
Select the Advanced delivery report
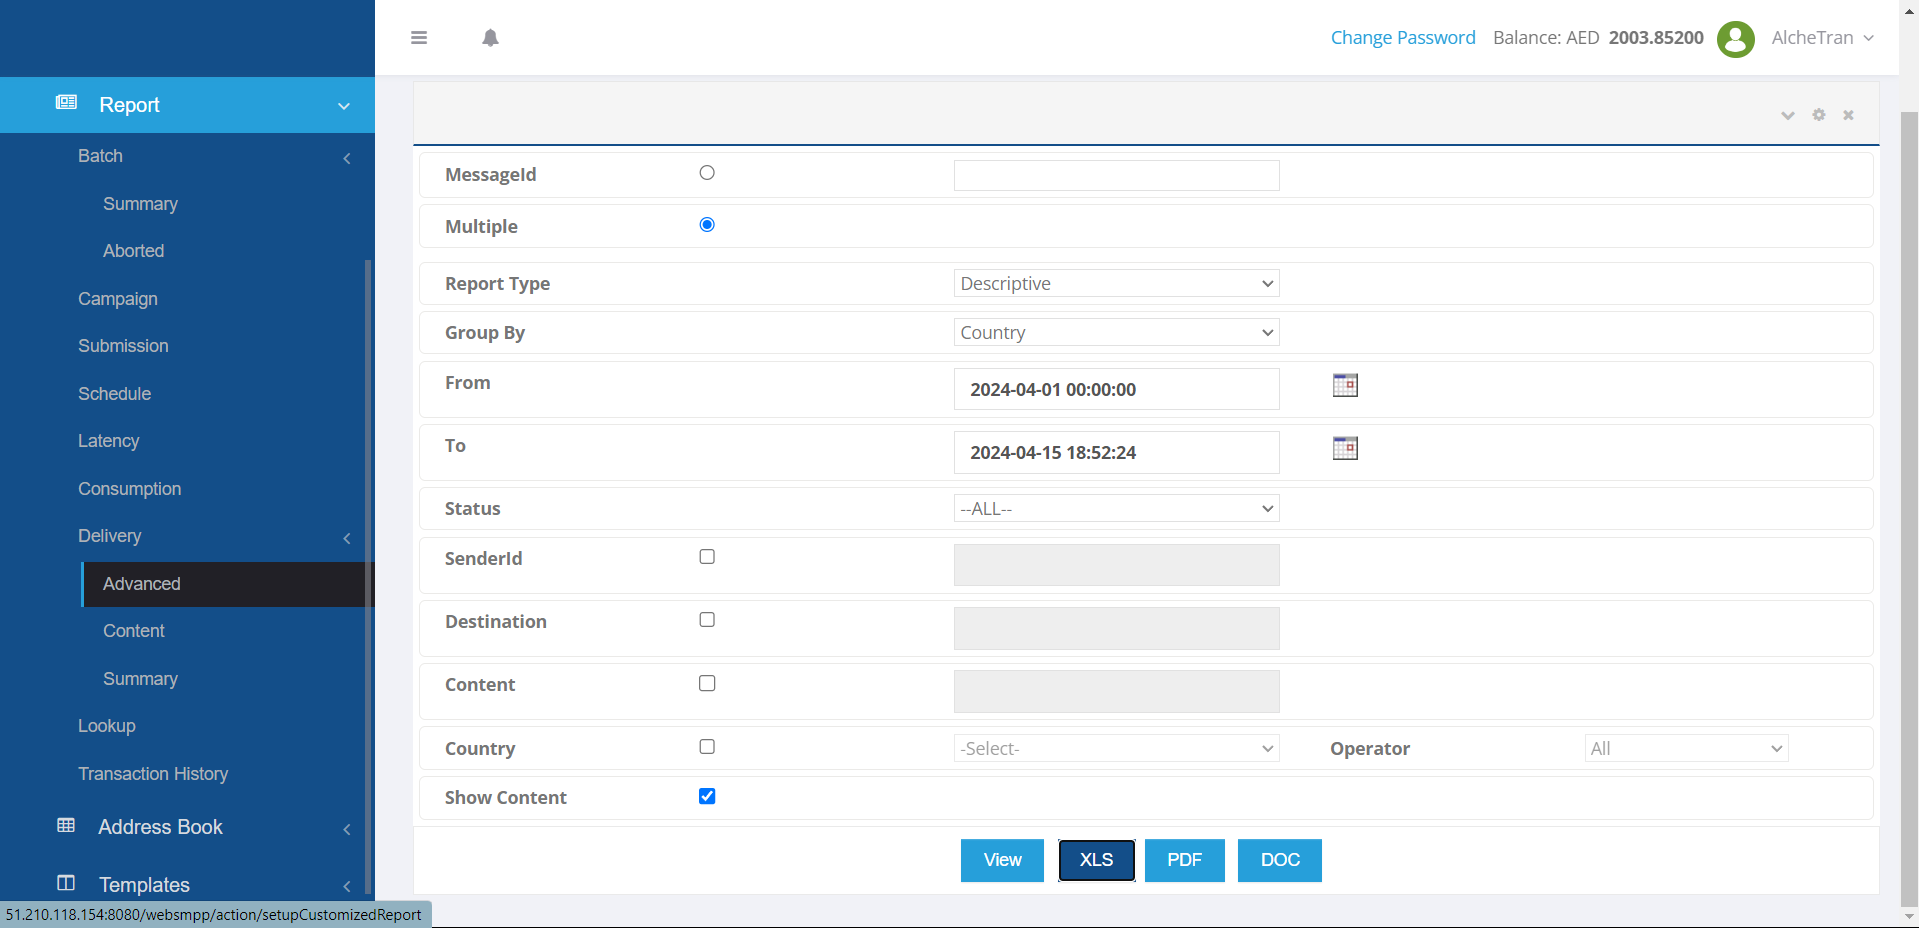[x=227, y=584]
